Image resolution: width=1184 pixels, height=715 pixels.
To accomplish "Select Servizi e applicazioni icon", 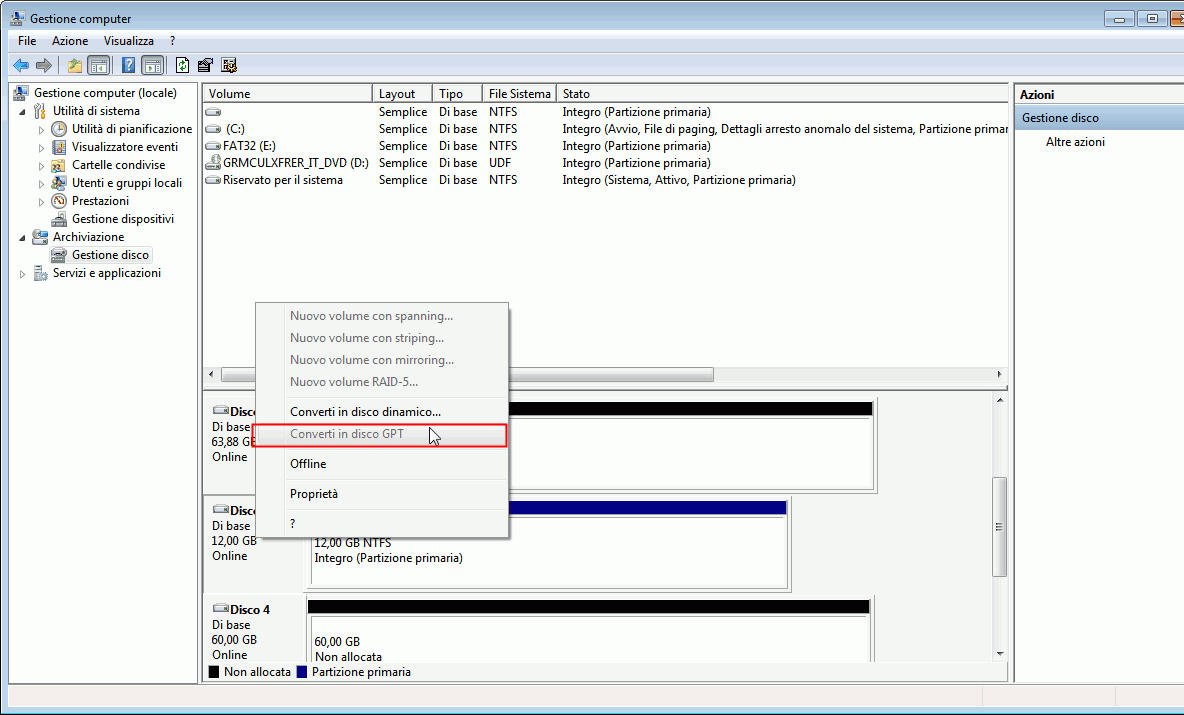I will pos(40,273).
